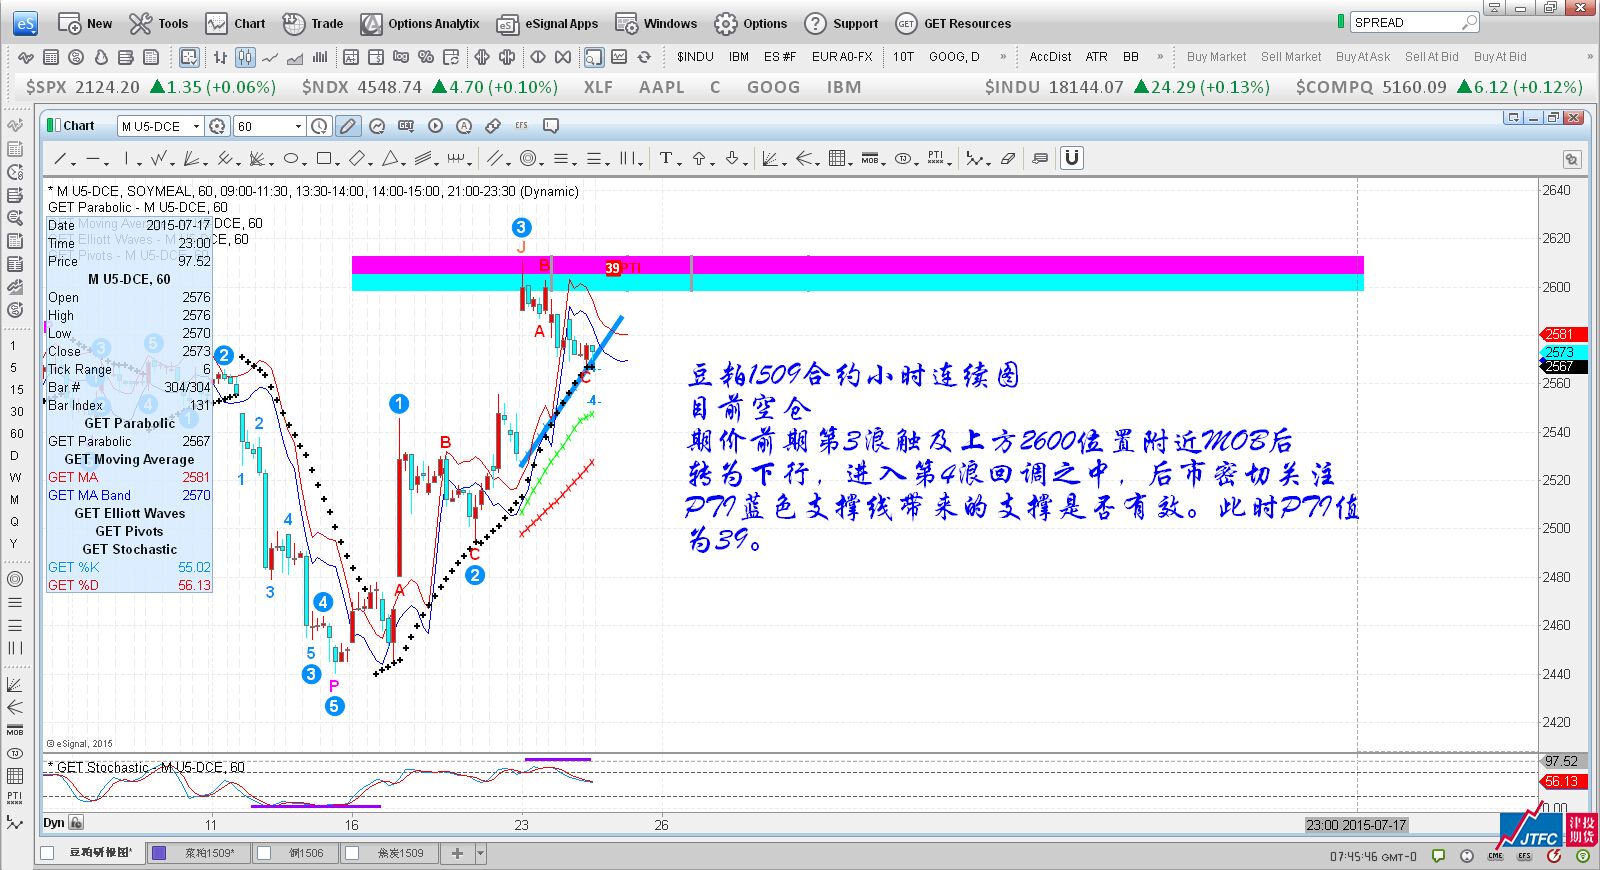1600x870 pixels.
Task: Toggle percent scale icon
Action: 425,57
